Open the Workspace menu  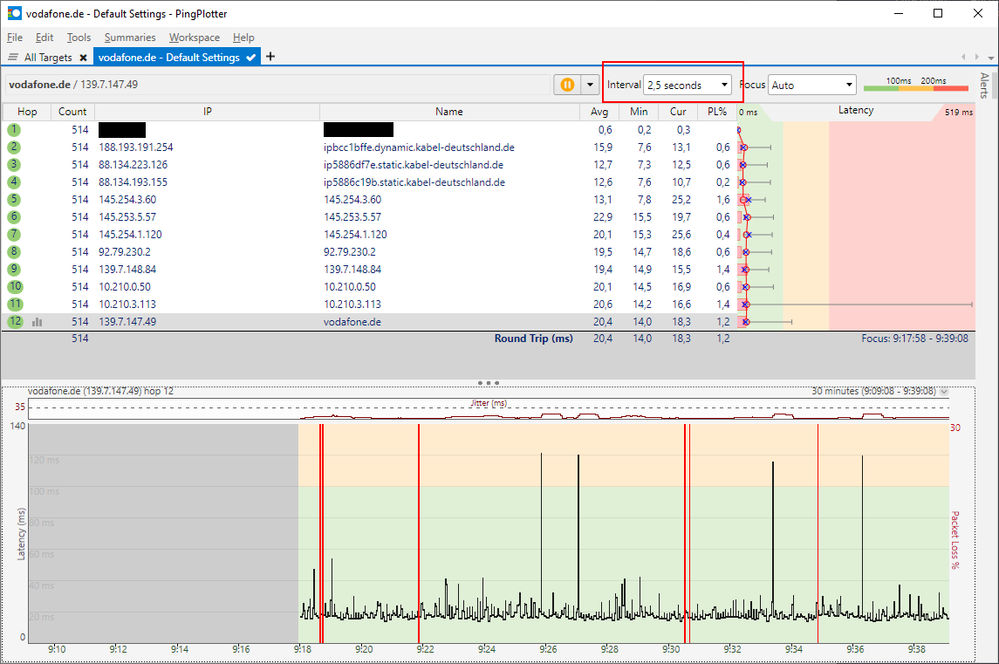pos(193,37)
